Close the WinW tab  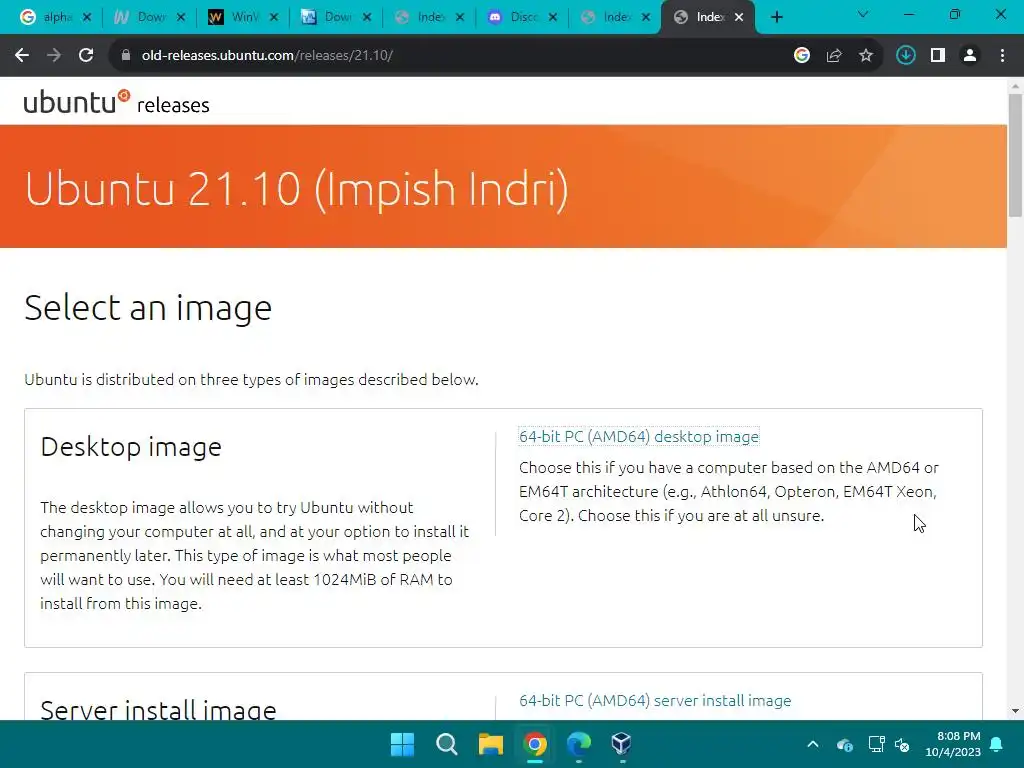click(x=274, y=18)
